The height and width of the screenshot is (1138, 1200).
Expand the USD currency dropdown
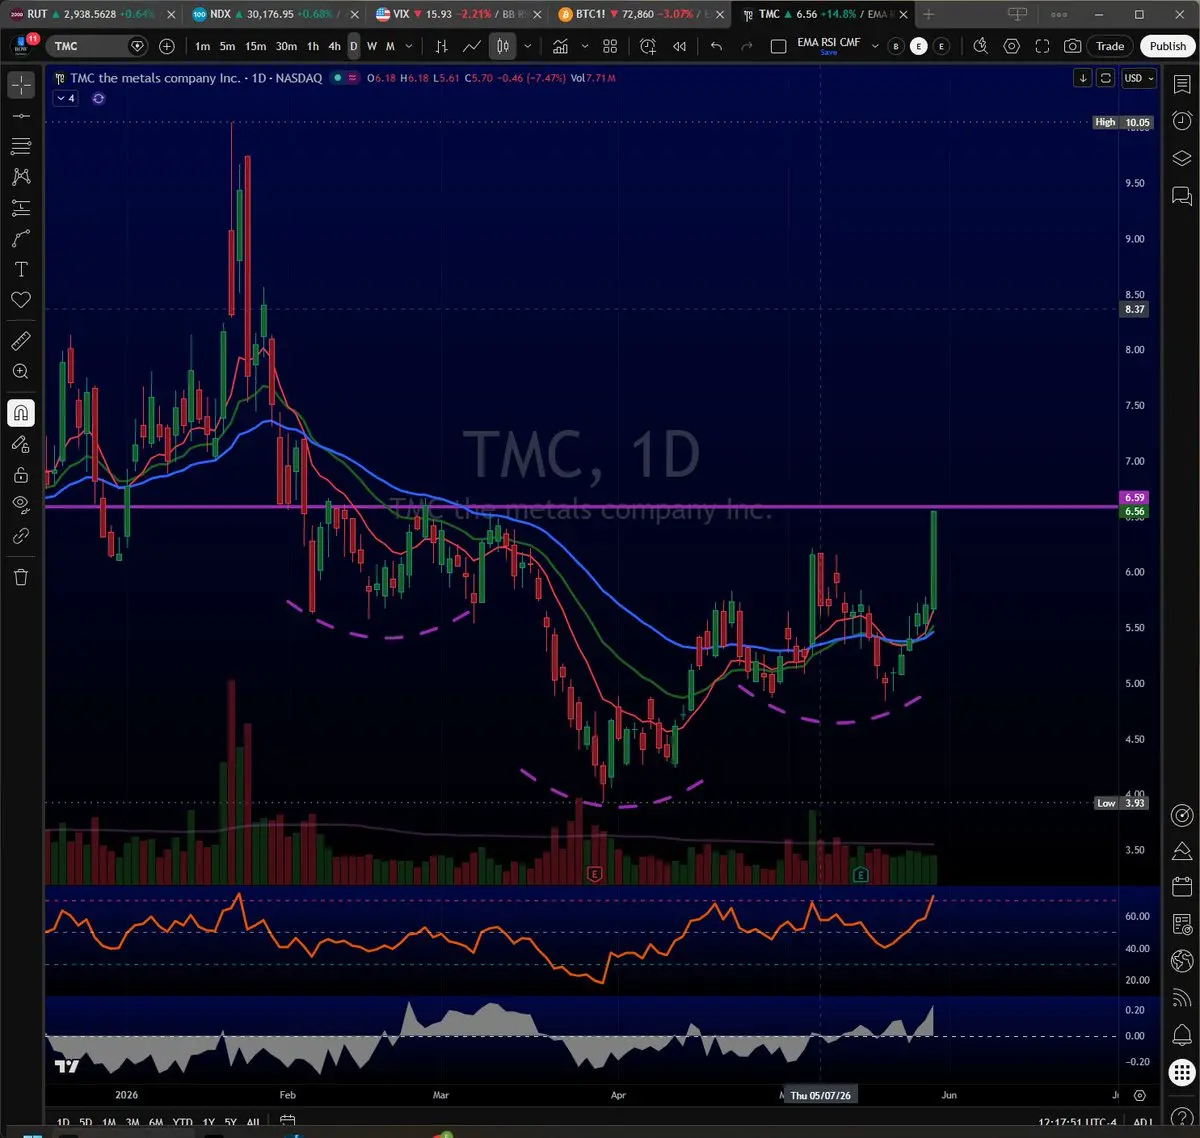pyautogui.click(x=1138, y=78)
